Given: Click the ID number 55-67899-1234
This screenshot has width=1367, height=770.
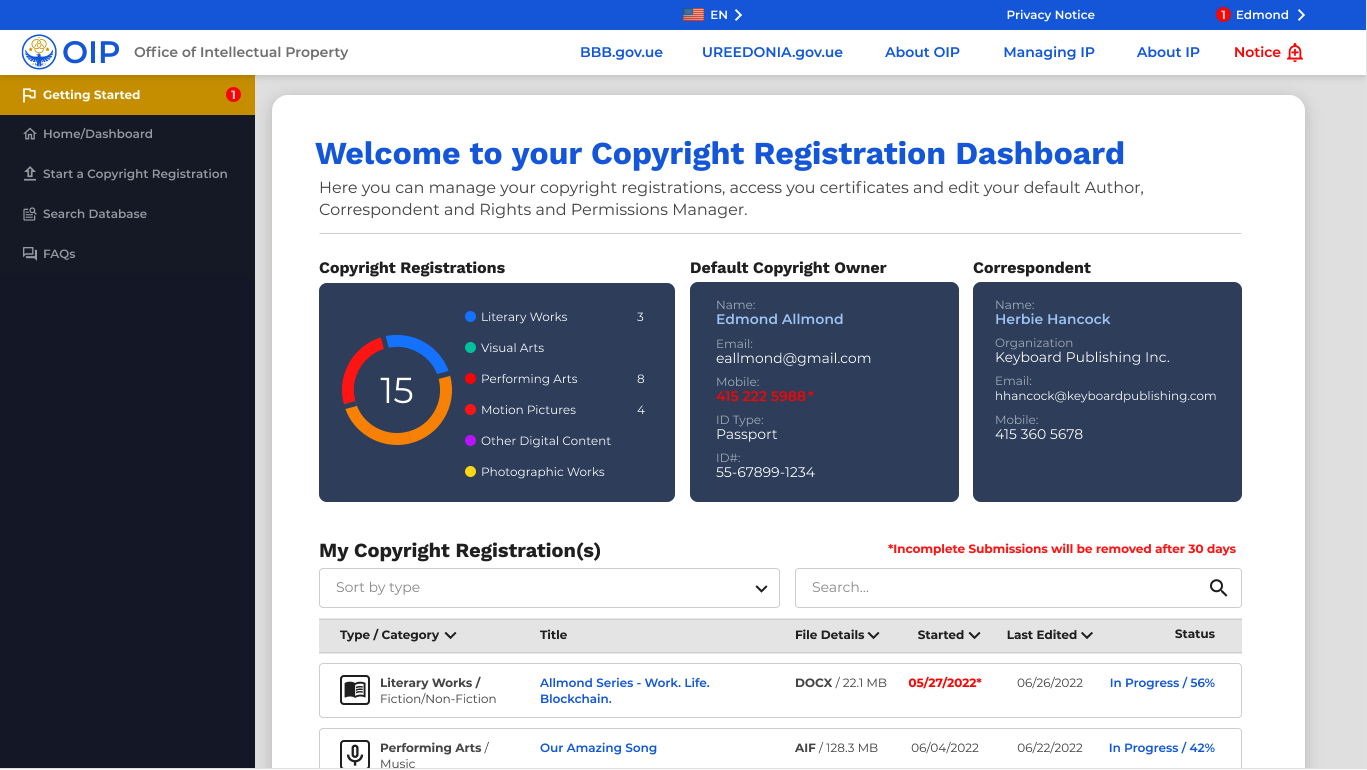Looking at the screenshot, I should (765, 472).
